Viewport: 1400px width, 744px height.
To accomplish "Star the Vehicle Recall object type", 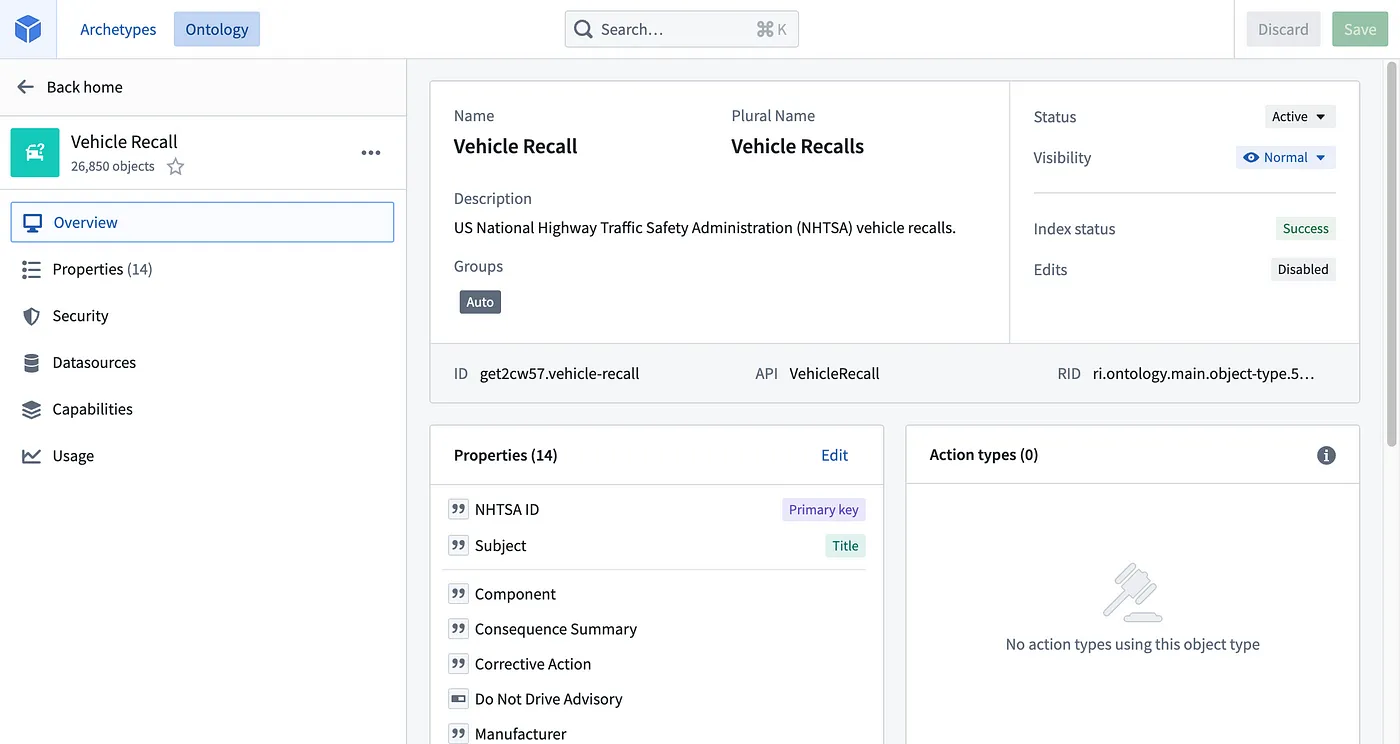I will (x=176, y=167).
